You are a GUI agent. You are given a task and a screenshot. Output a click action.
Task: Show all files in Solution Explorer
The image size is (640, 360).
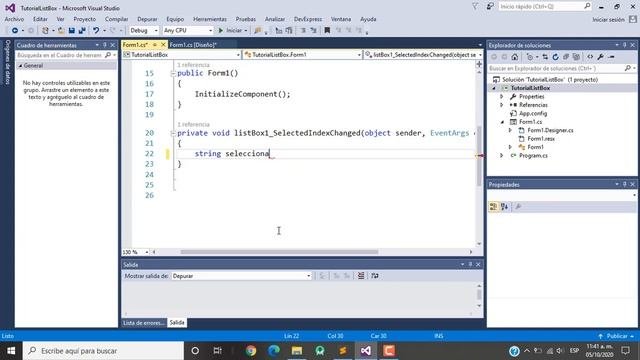tap(576, 57)
